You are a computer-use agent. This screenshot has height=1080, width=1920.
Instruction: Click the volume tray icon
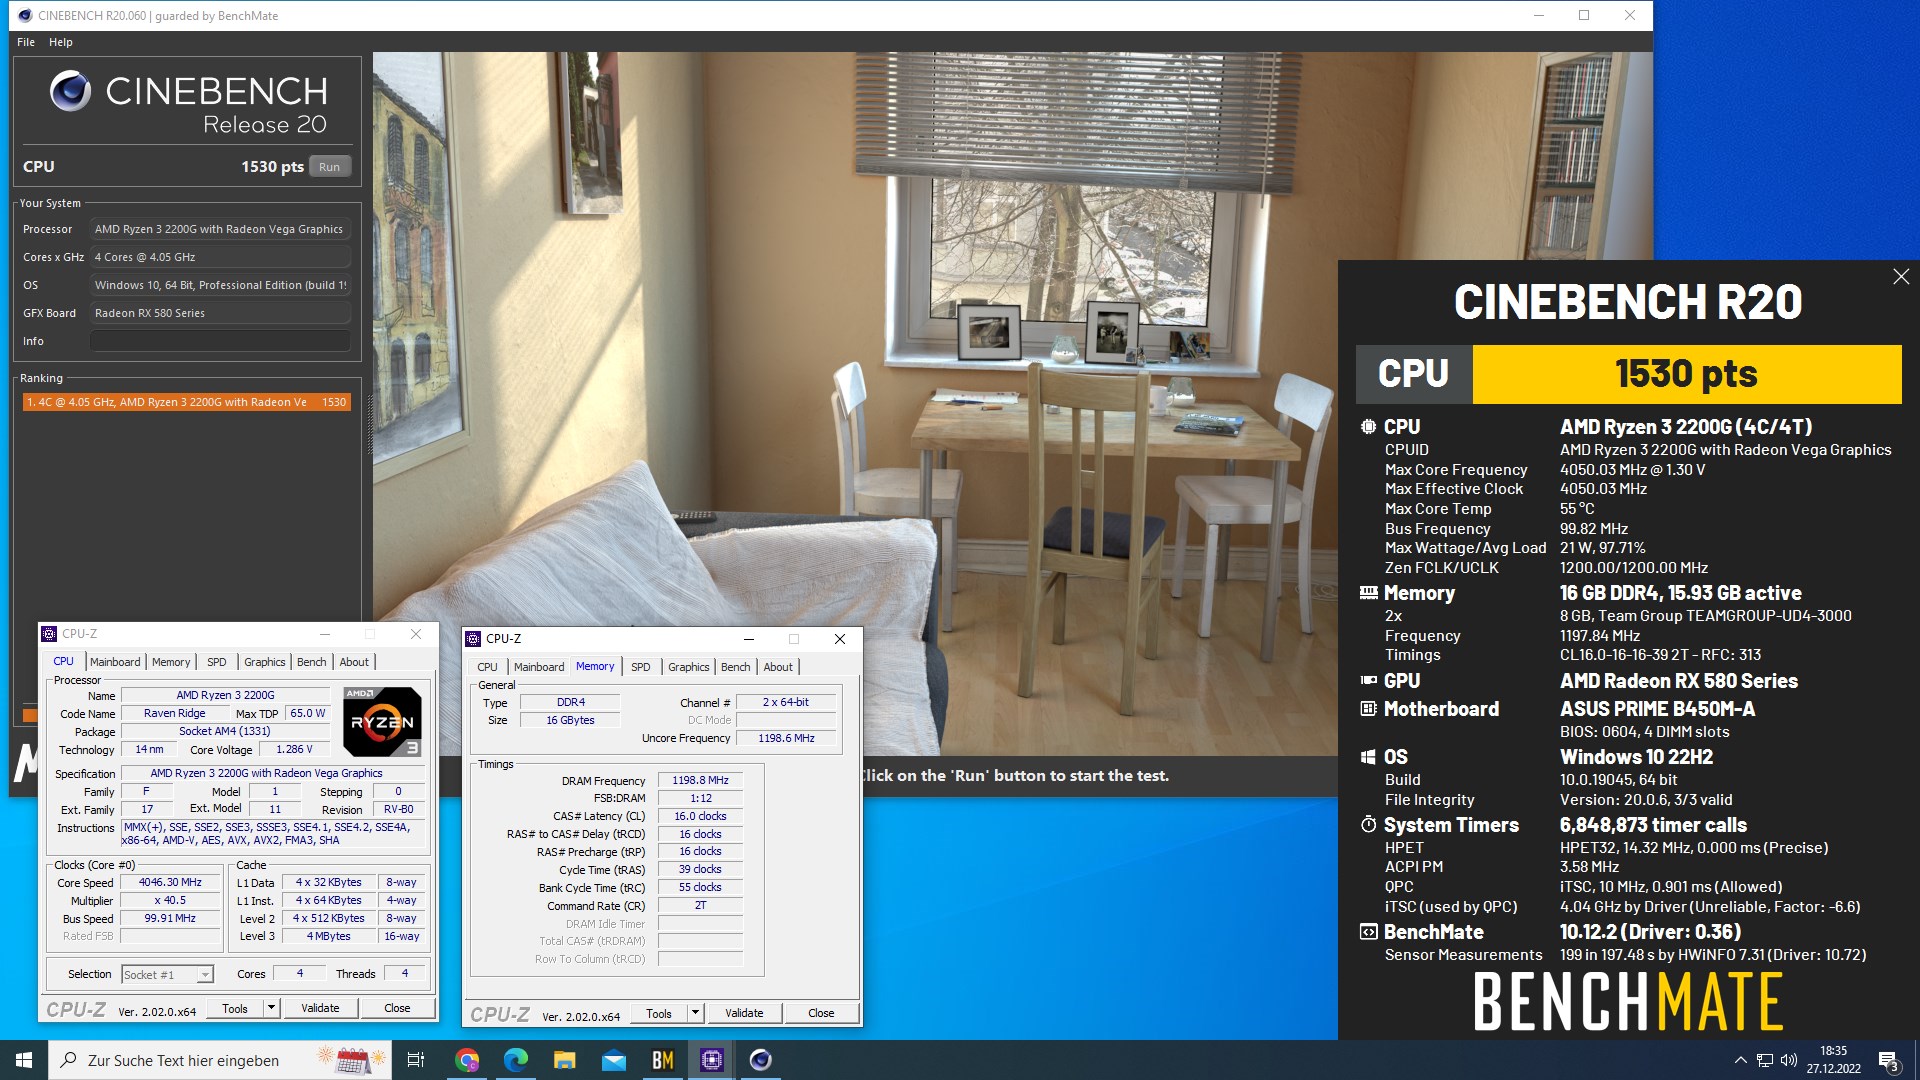pyautogui.click(x=1789, y=1060)
